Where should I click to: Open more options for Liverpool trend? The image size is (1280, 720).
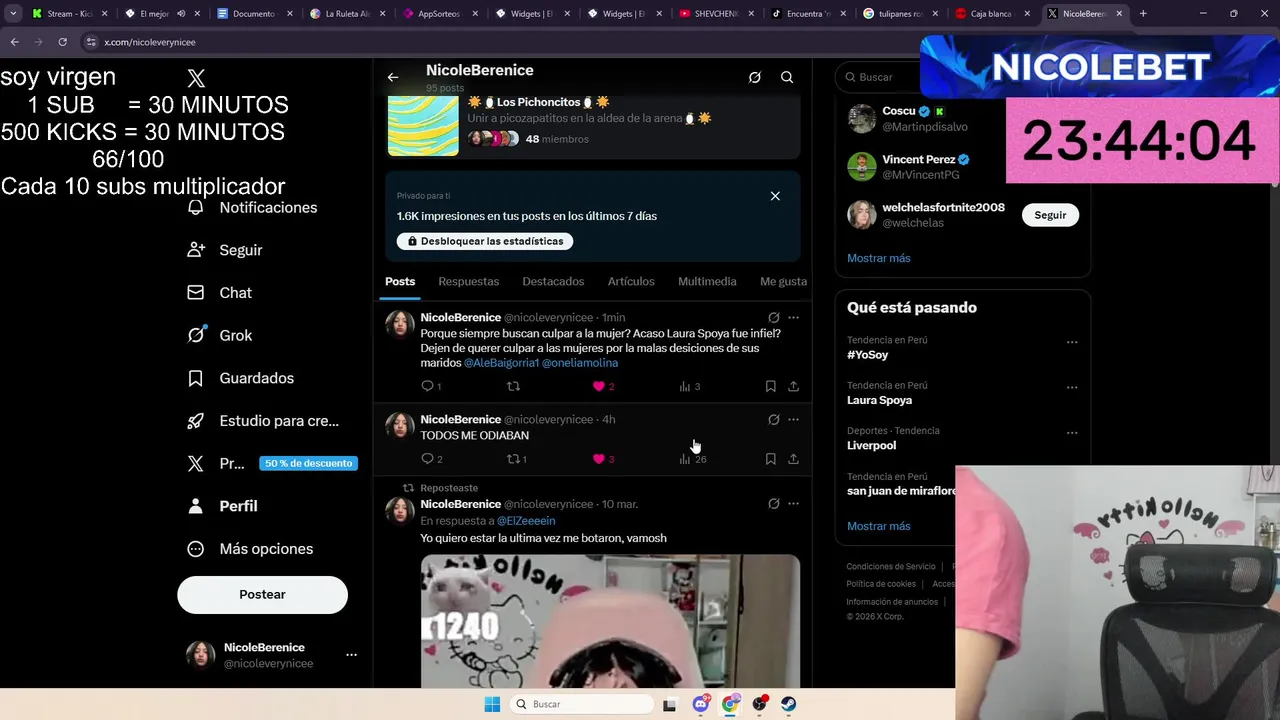point(1072,433)
